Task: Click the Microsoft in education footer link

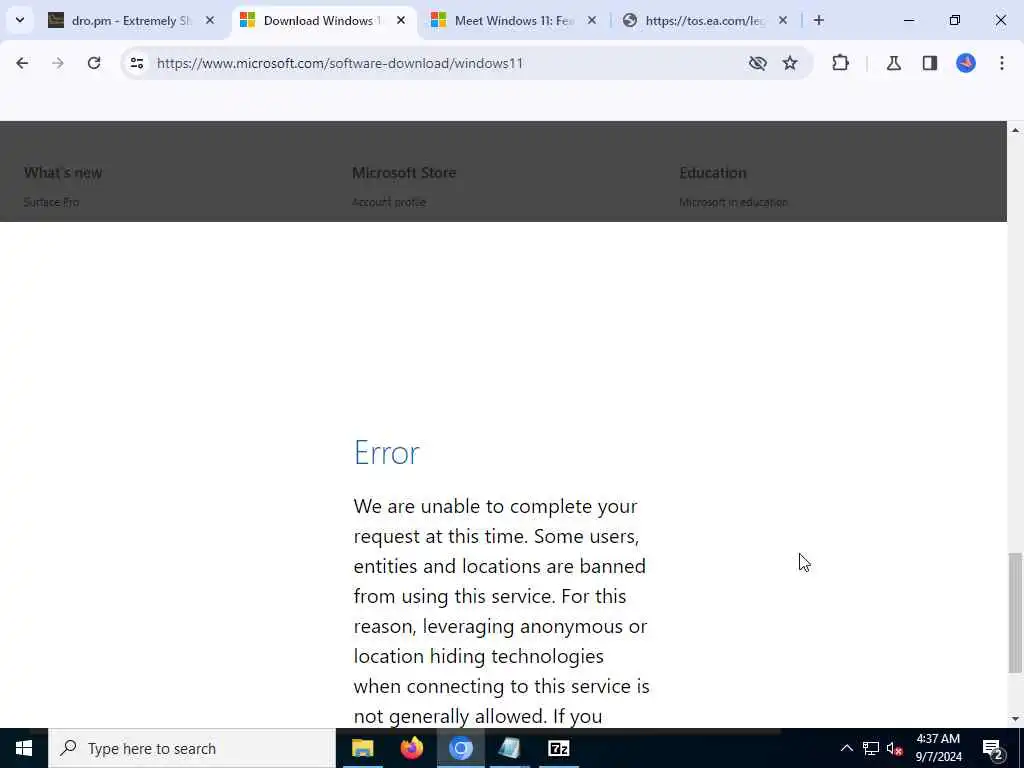Action: click(733, 202)
